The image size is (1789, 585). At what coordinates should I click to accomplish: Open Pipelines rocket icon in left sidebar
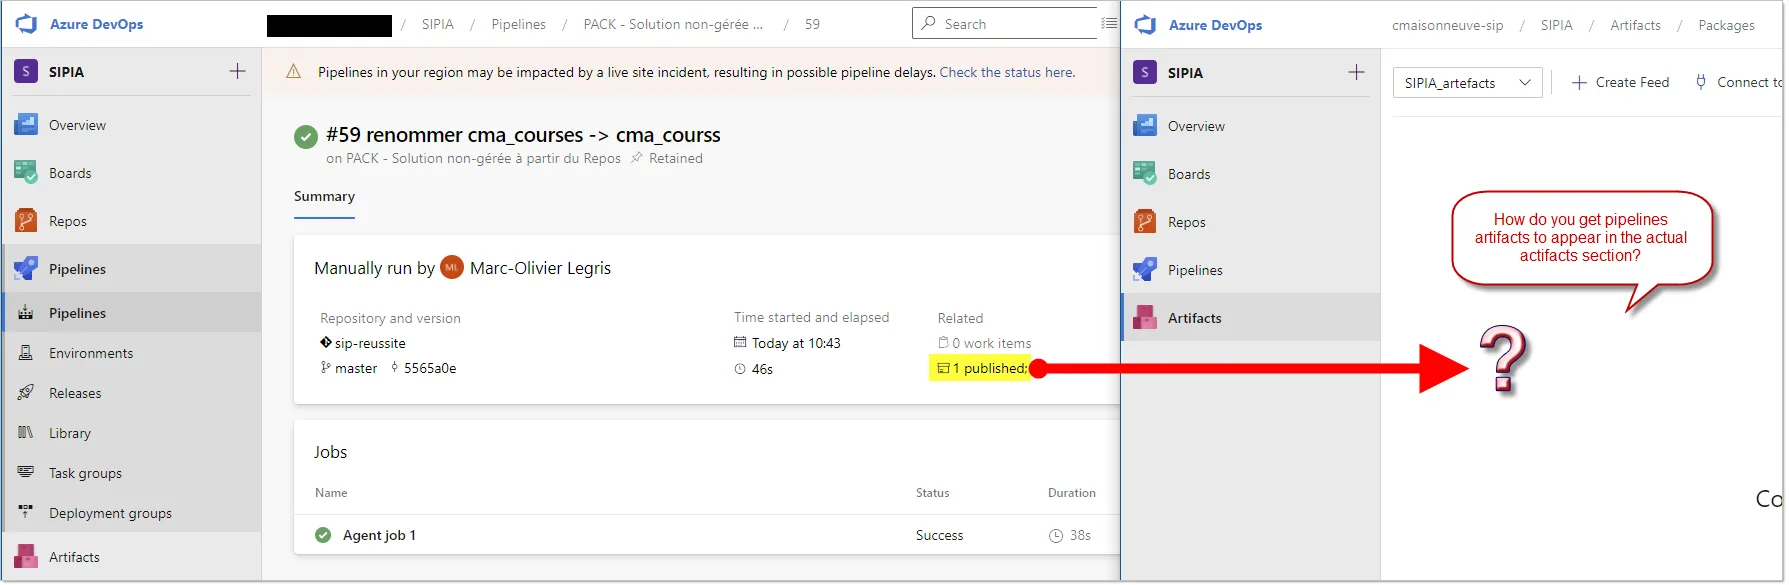(26, 269)
